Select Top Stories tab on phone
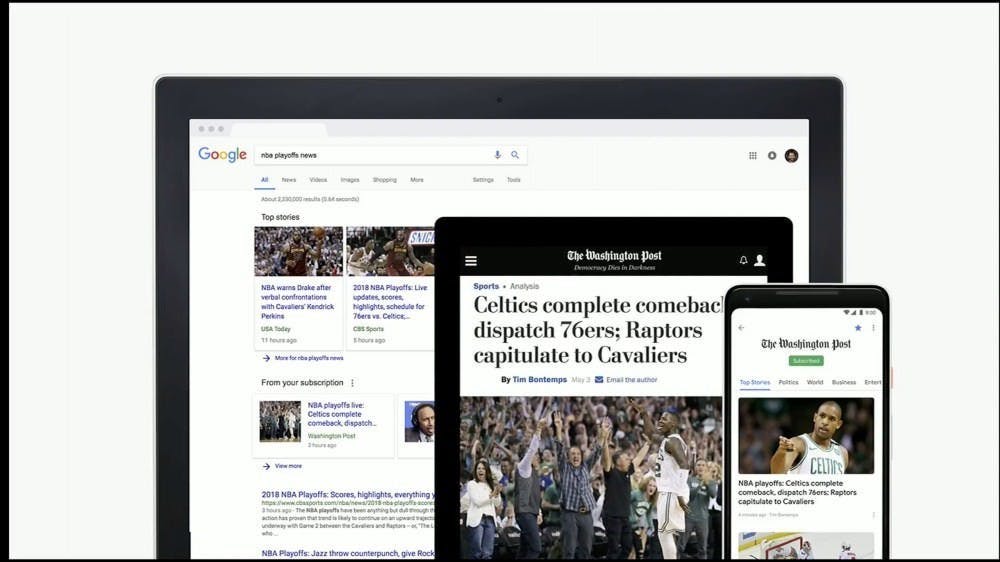1000x562 pixels. [x=755, y=382]
